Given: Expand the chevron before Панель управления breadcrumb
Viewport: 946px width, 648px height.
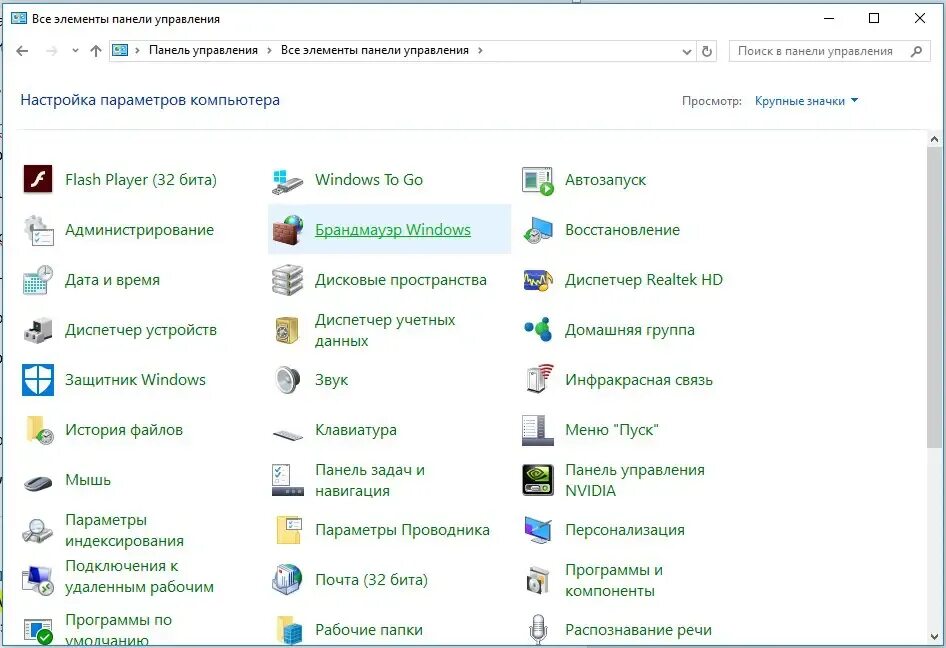Looking at the screenshot, I should click(x=138, y=51).
